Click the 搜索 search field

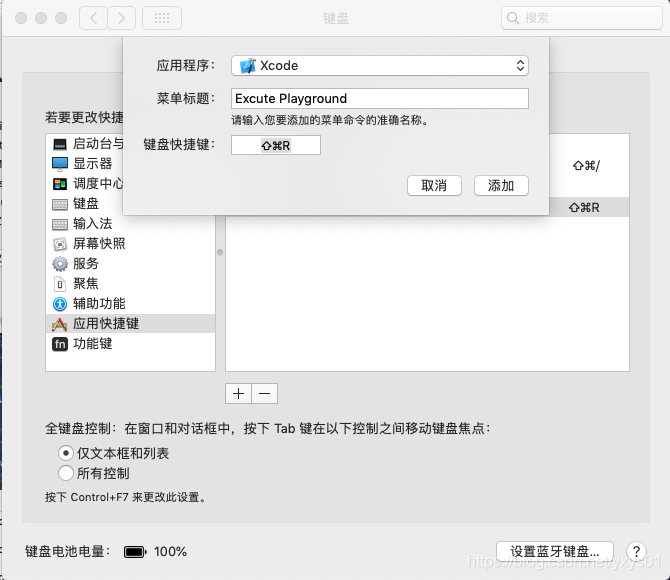coord(582,18)
